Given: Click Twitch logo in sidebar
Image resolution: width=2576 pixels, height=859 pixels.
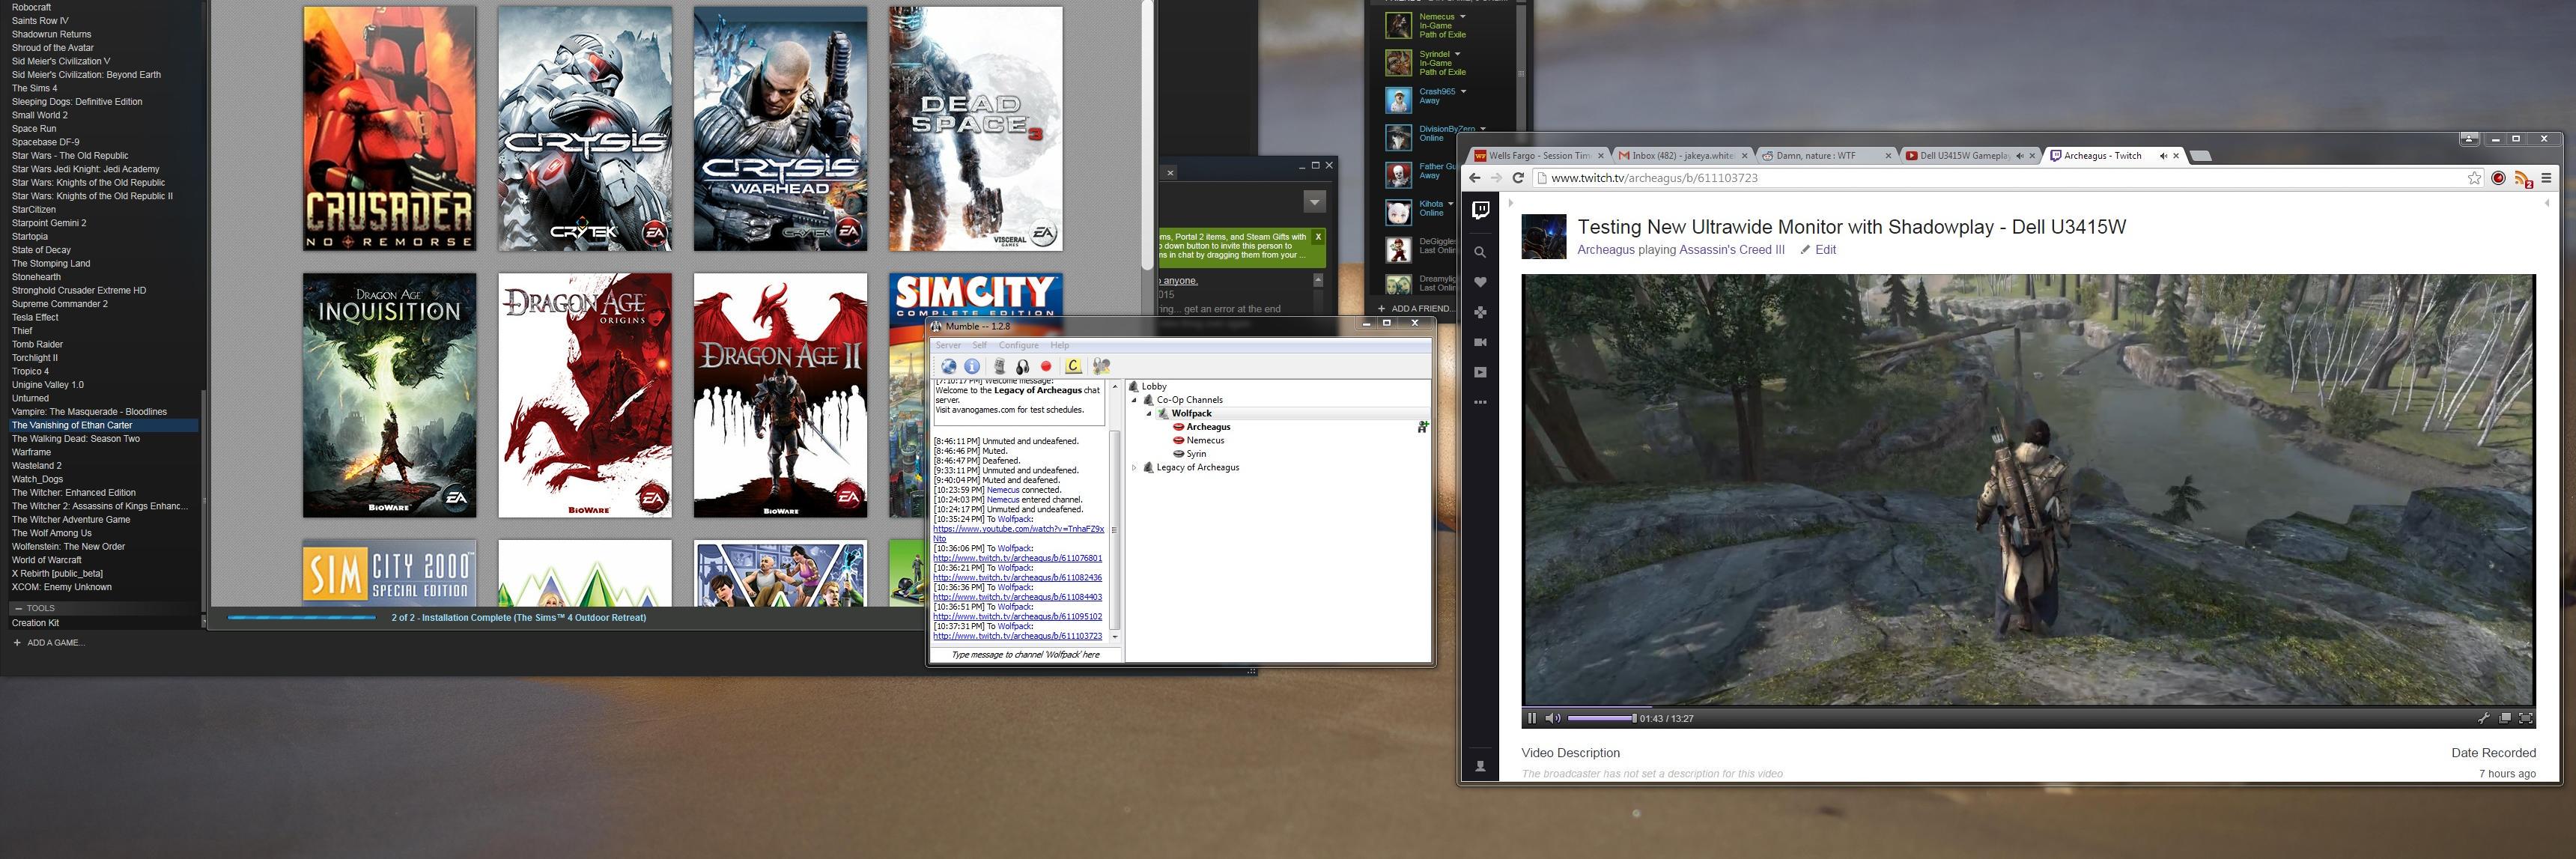Looking at the screenshot, I should coord(1481,210).
